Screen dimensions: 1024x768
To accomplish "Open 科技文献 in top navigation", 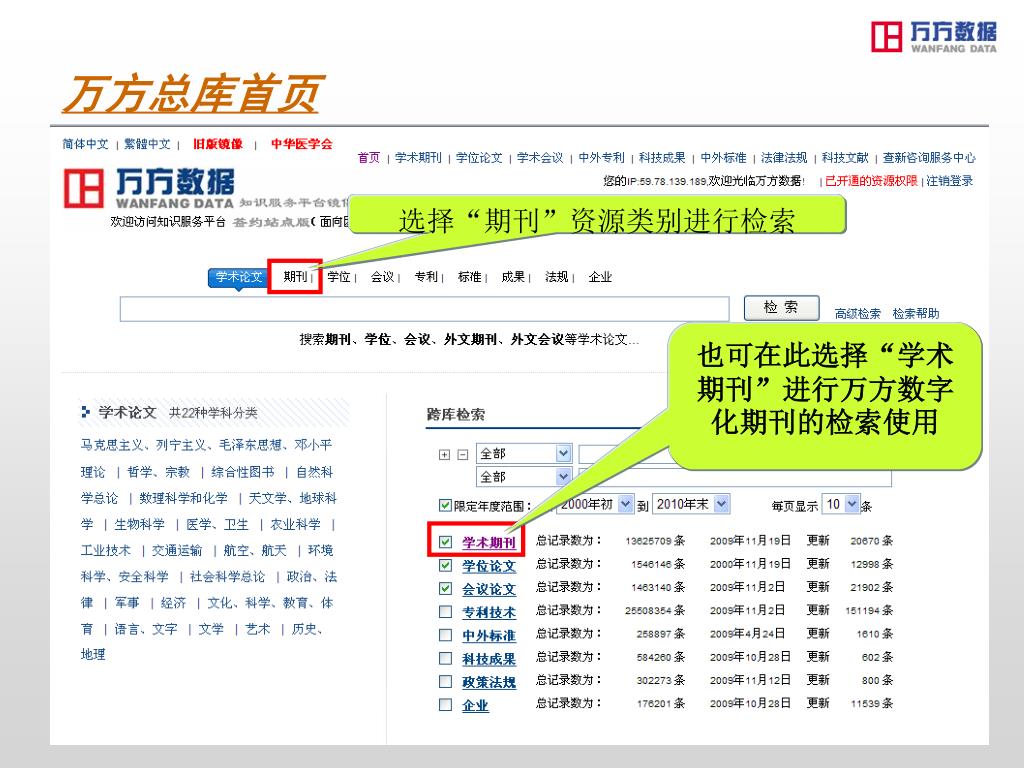I will click(x=845, y=157).
